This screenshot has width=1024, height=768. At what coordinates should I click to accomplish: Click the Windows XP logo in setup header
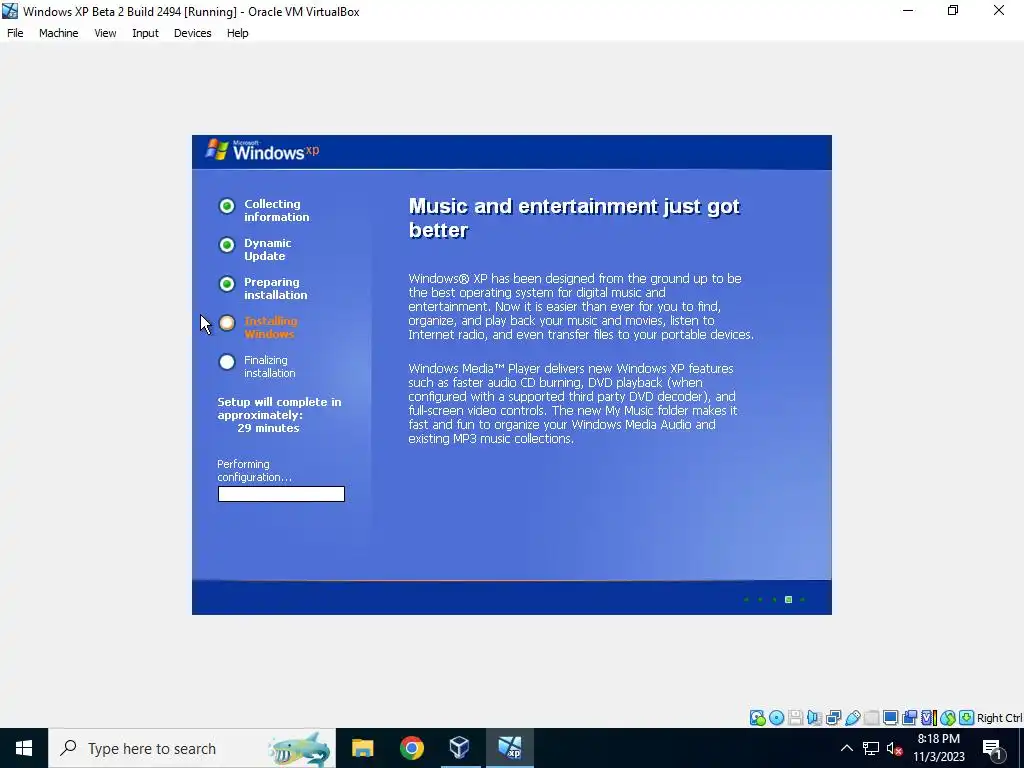(x=263, y=150)
